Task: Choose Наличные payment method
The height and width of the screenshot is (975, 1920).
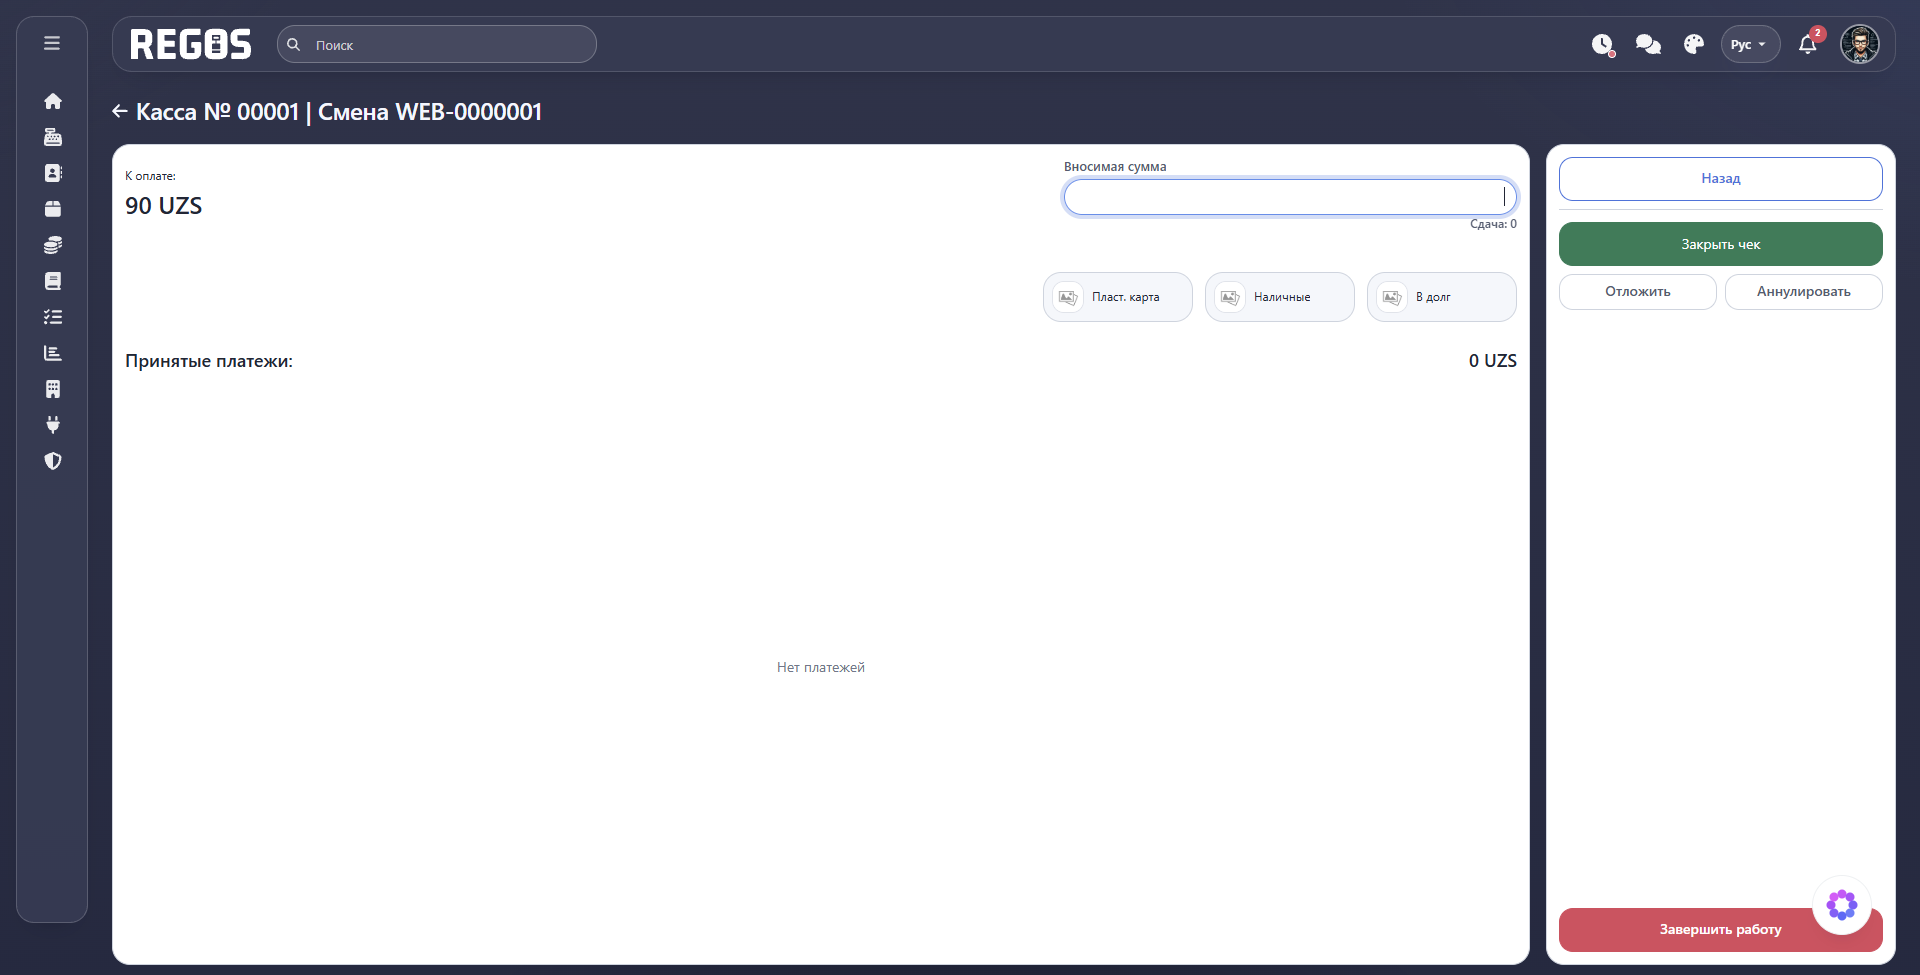Action: pos(1280,297)
